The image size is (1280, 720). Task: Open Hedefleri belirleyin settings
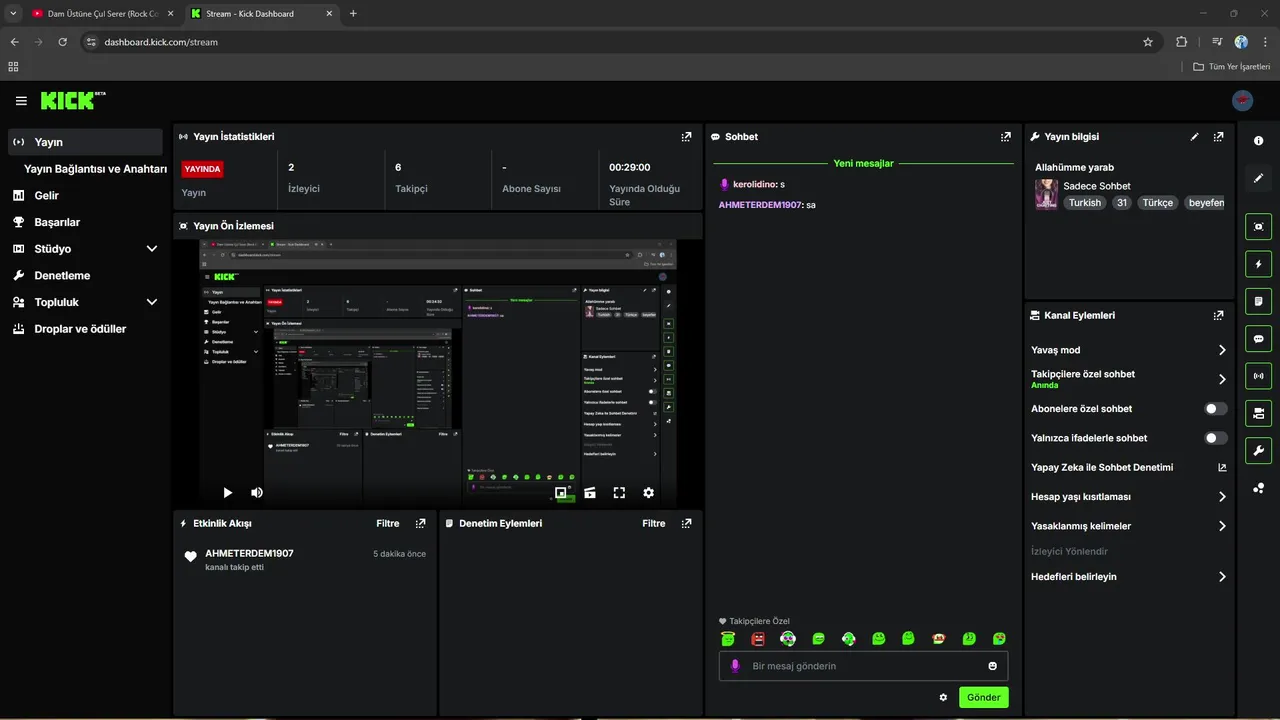click(1128, 577)
